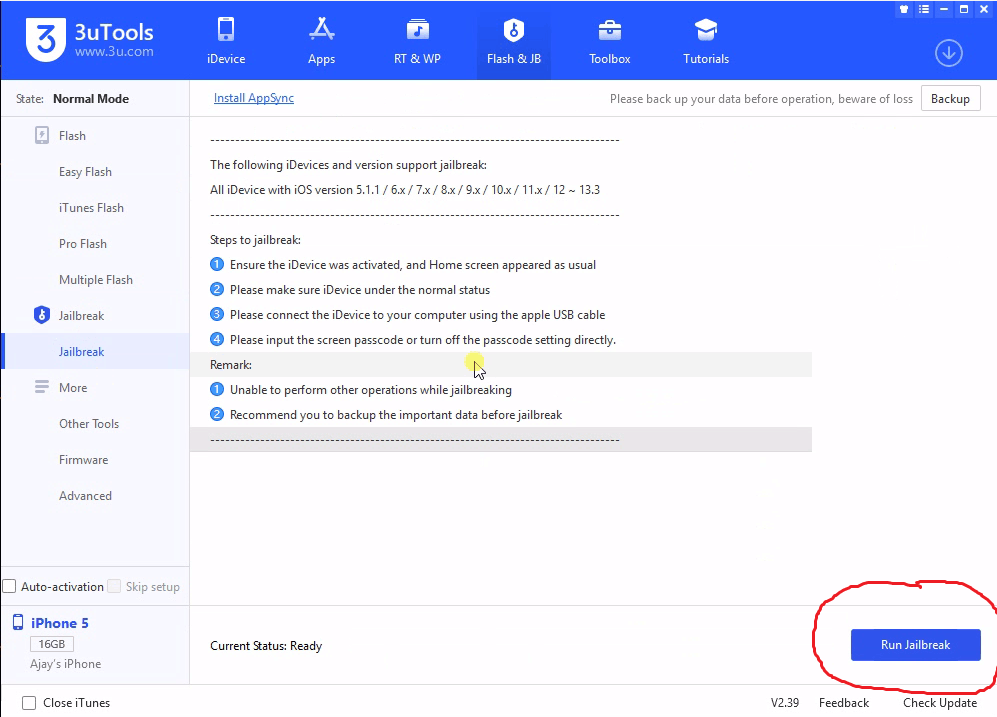Open Pro Flash in sidebar

point(83,243)
